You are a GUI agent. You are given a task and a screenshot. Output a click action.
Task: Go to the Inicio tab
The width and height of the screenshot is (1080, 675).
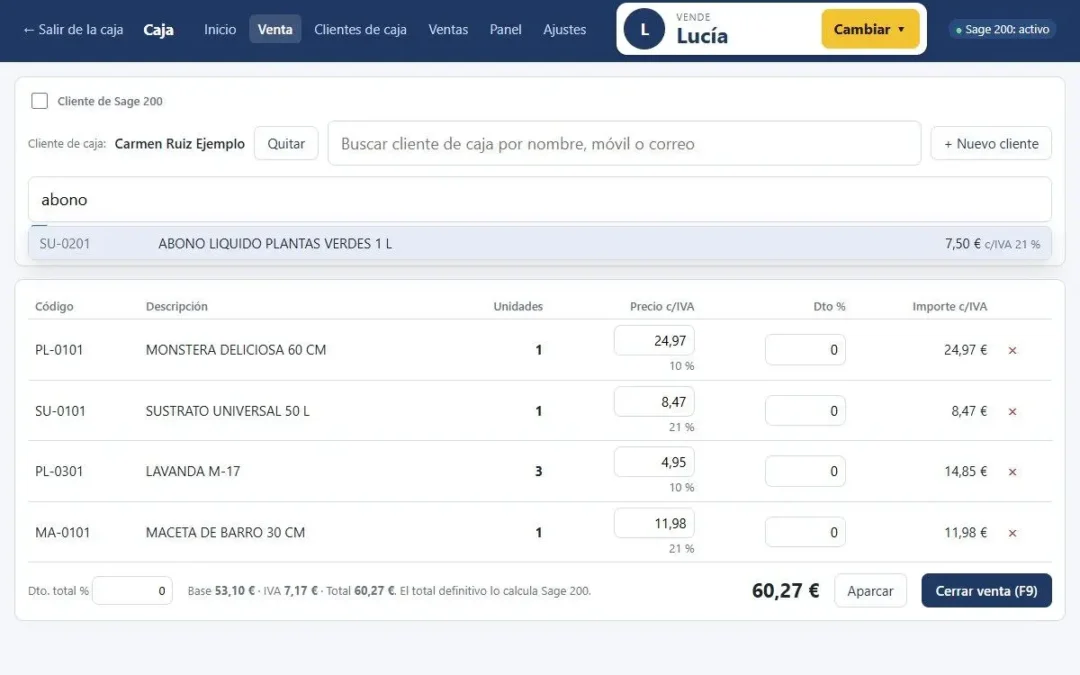(220, 30)
